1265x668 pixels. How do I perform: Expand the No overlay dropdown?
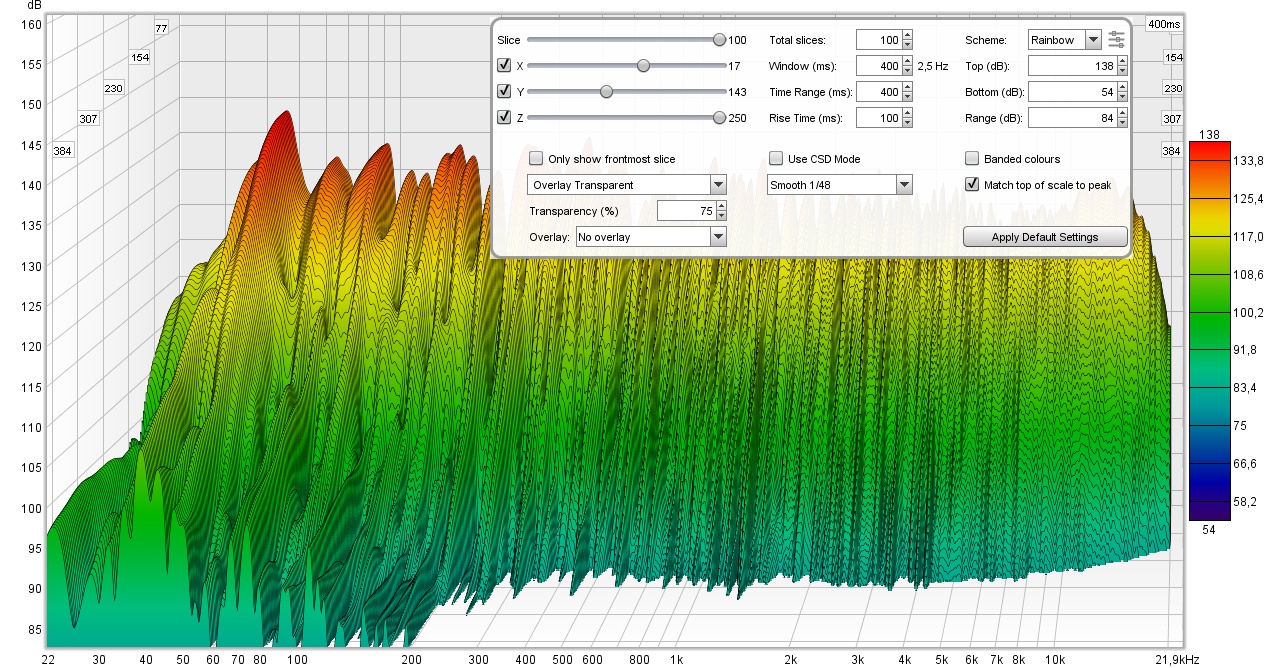point(717,237)
